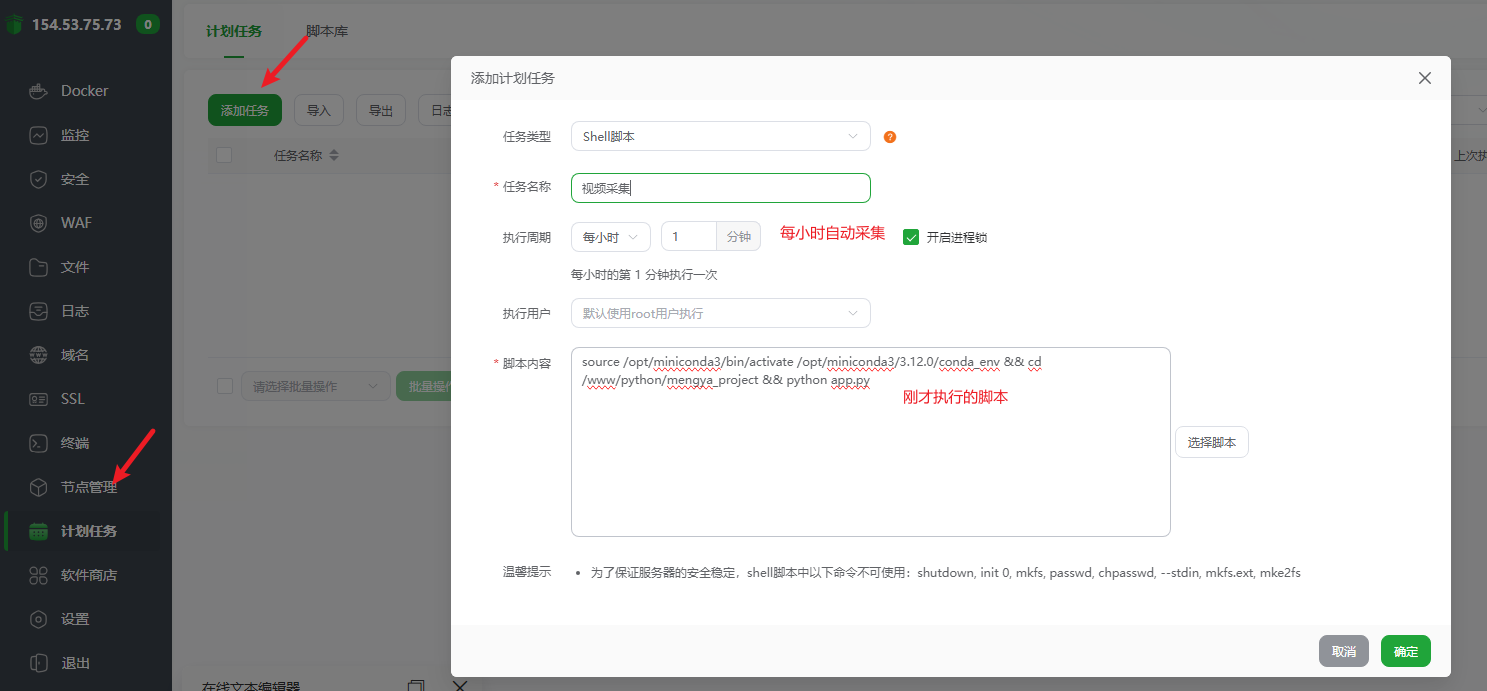Click the orange help icon beside 任务类型

890,137
